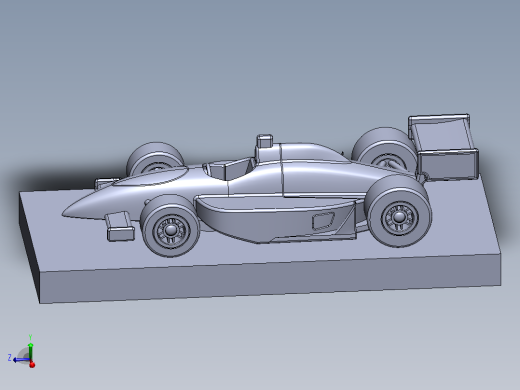Click the red X-axis ball of the triad
Screen dimensions: 520x390
[32, 365]
